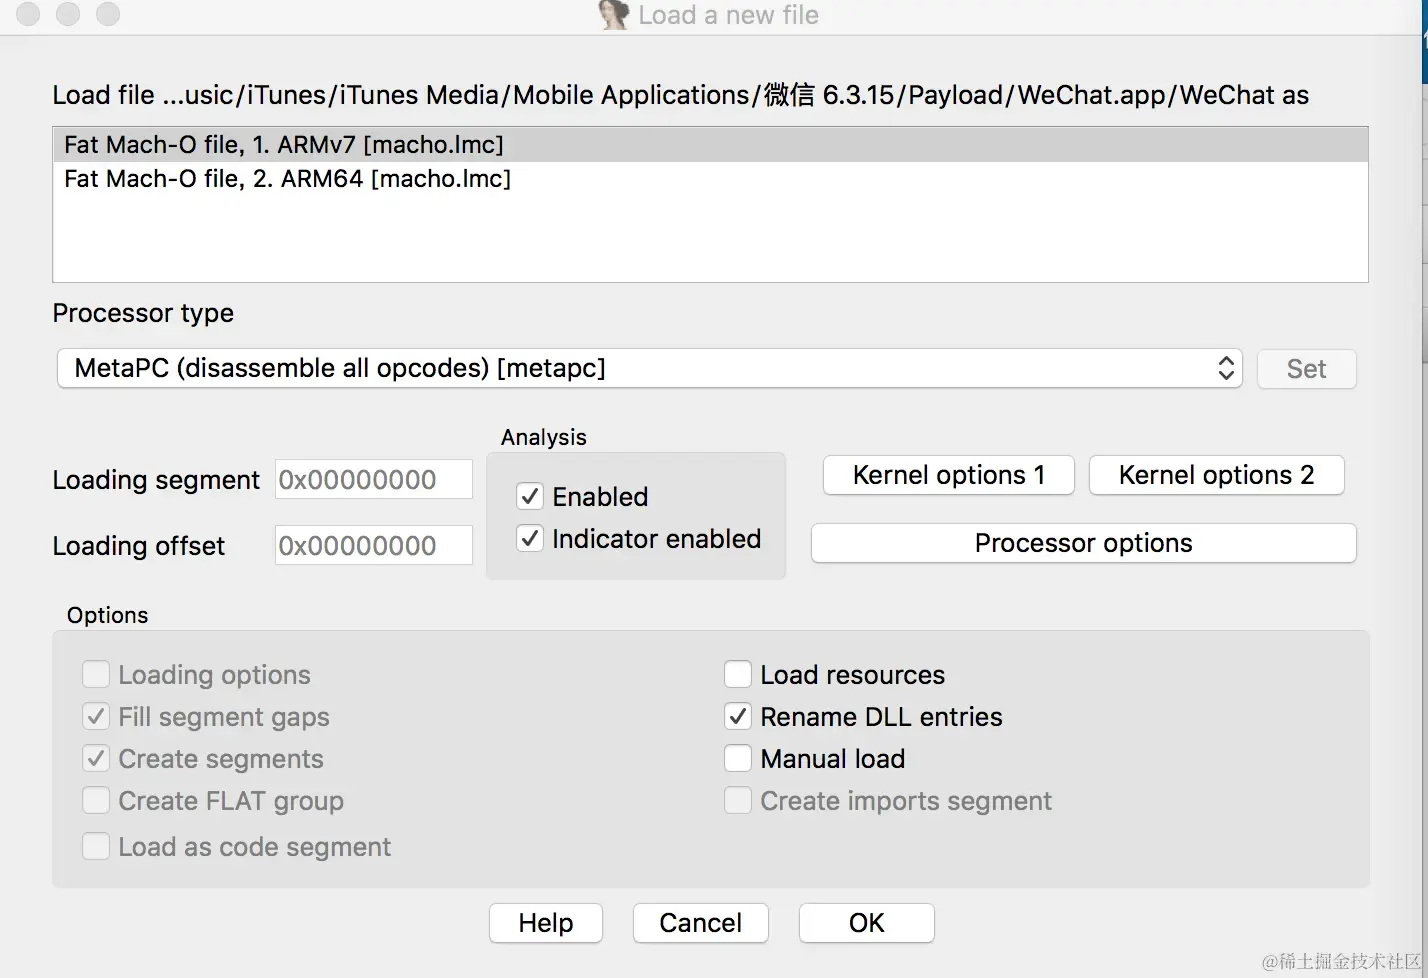Open the Processor type dropdown
Screen dimensions: 1428x978
650,368
